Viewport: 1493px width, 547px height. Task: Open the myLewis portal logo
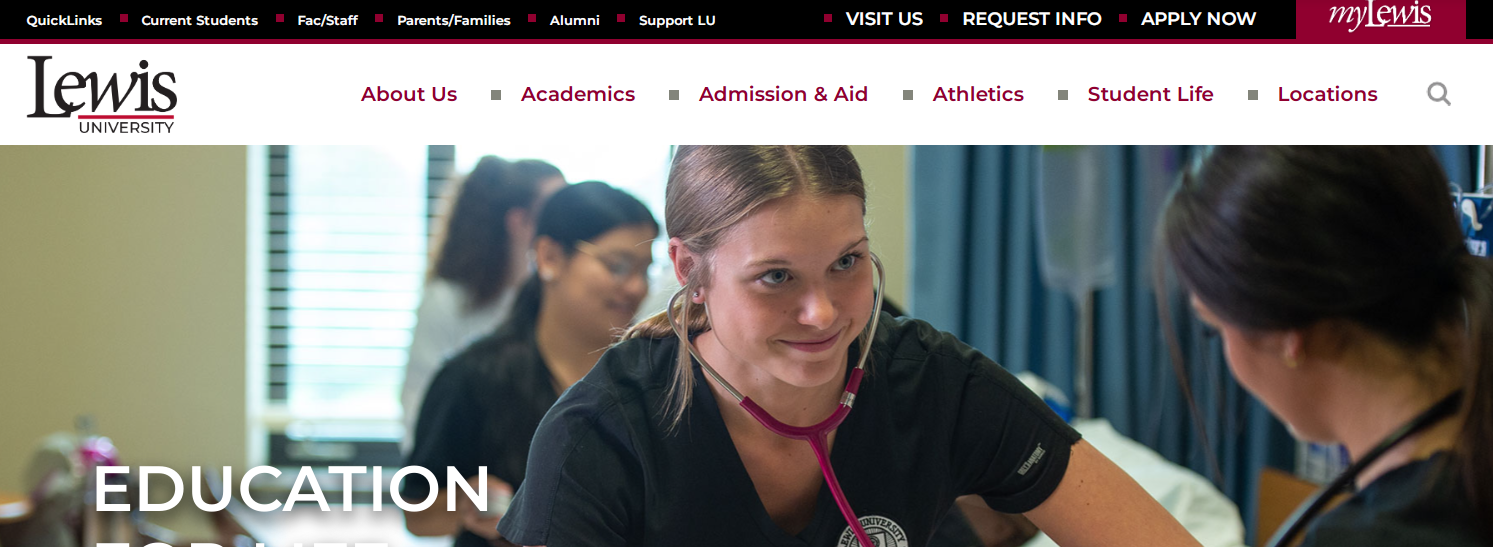point(1380,17)
